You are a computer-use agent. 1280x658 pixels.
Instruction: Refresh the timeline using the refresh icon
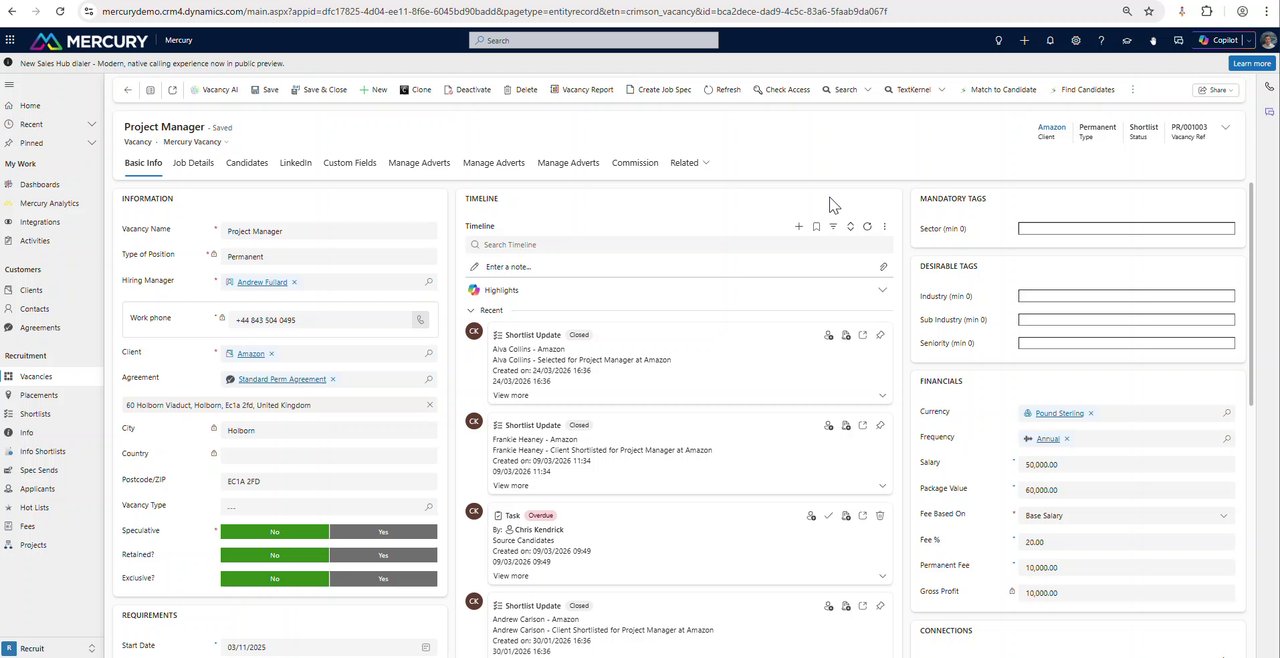pos(867,227)
